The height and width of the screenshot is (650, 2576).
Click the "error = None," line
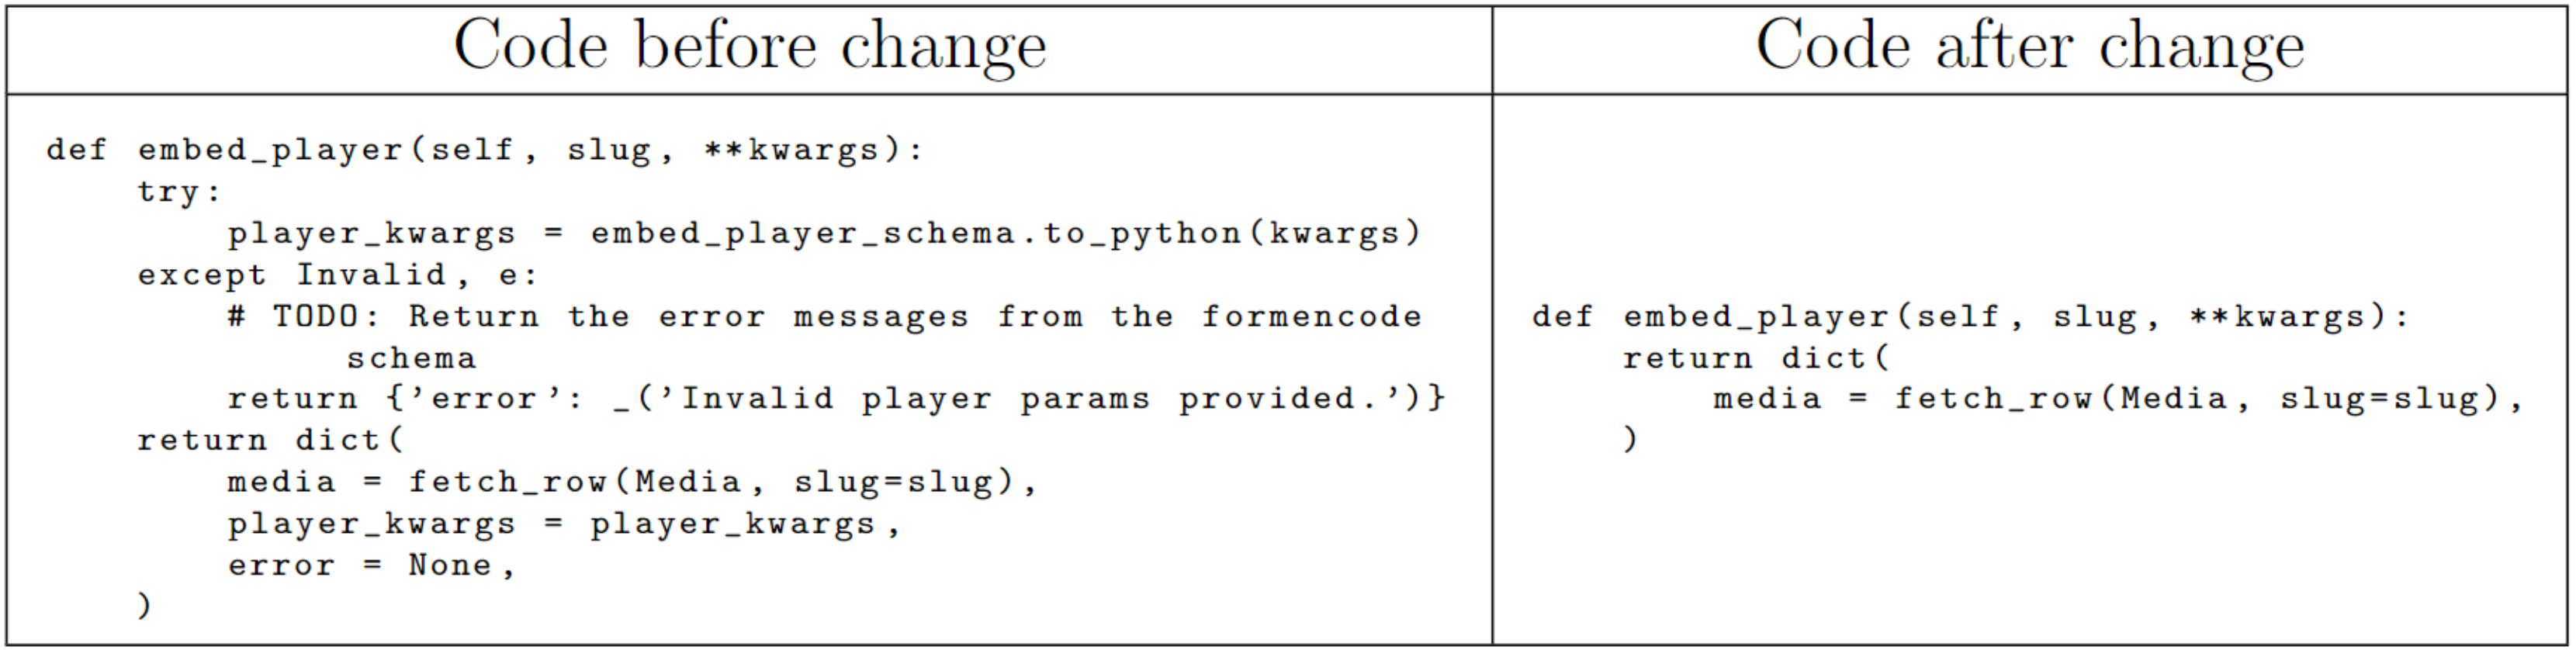tap(370, 566)
